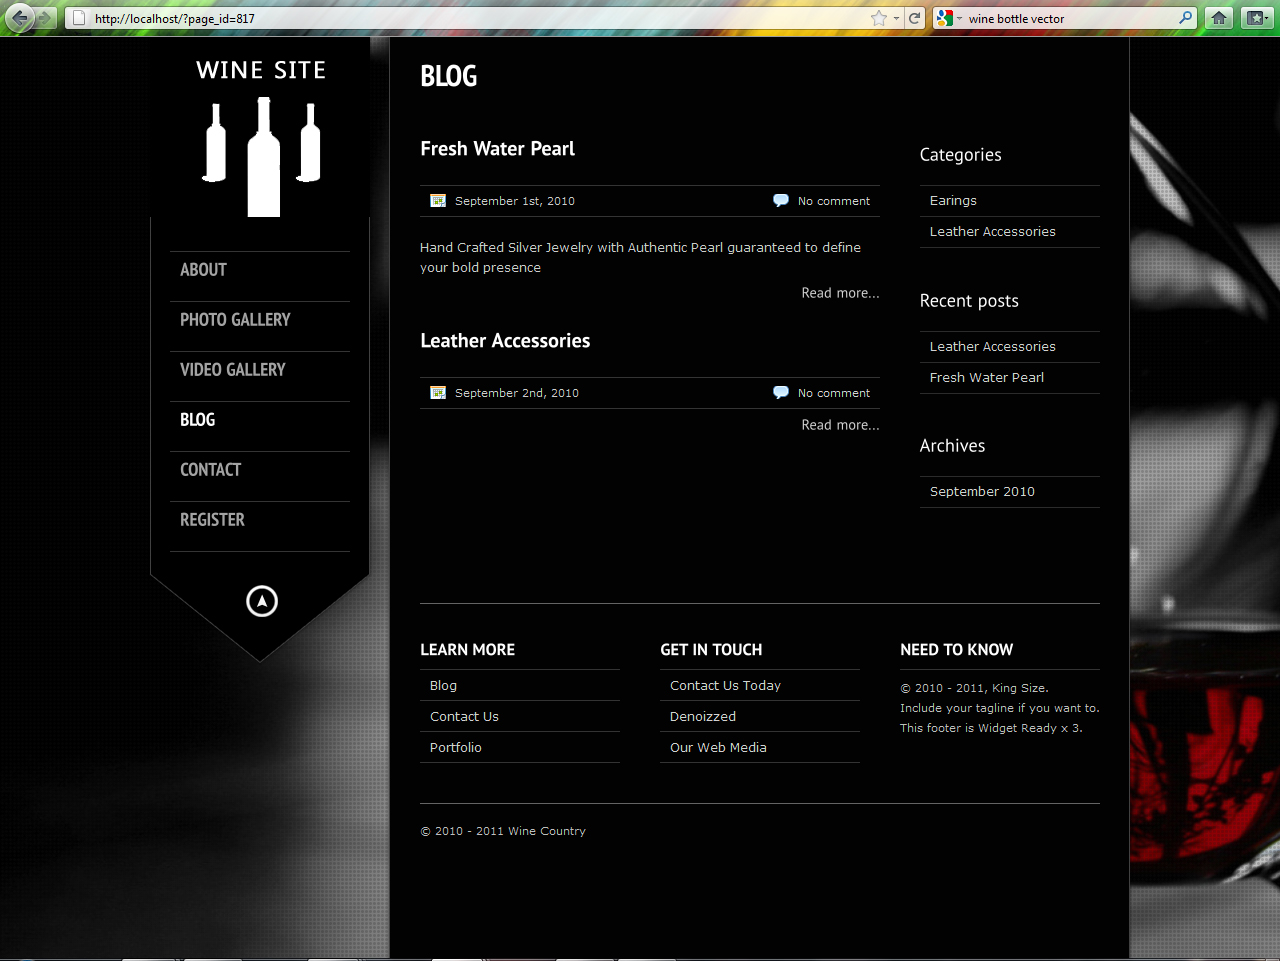The width and height of the screenshot is (1280, 961).
Task: Open the Google search engine selector
Action: [948, 18]
